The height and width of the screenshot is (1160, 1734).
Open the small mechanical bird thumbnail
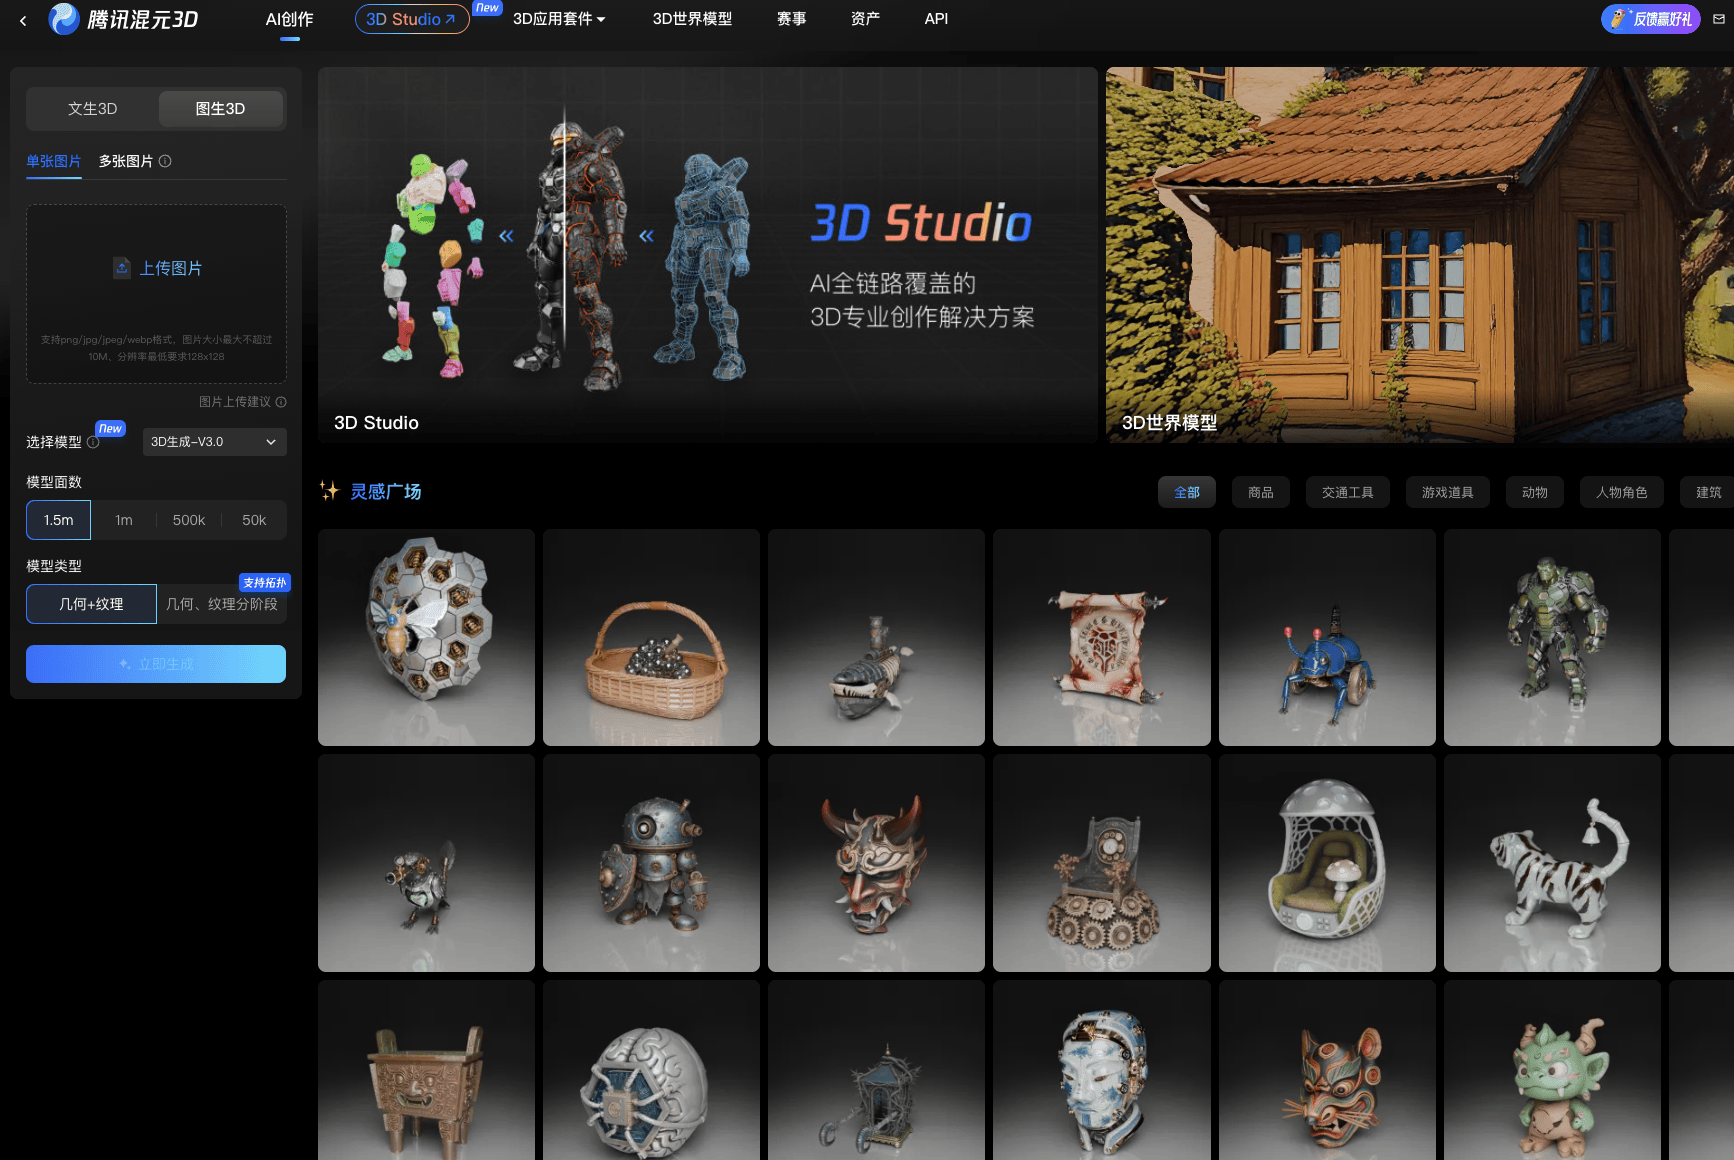tap(426, 863)
